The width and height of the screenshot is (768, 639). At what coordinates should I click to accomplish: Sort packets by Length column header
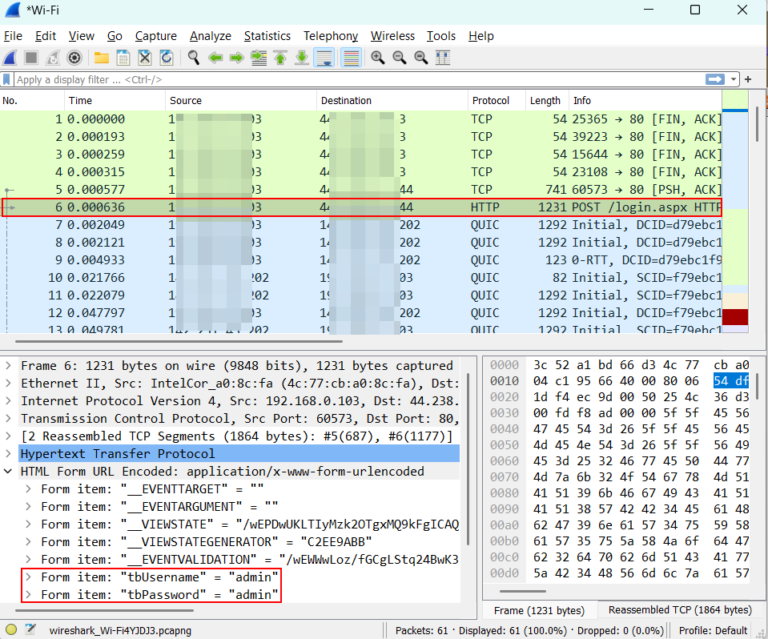coord(547,100)
